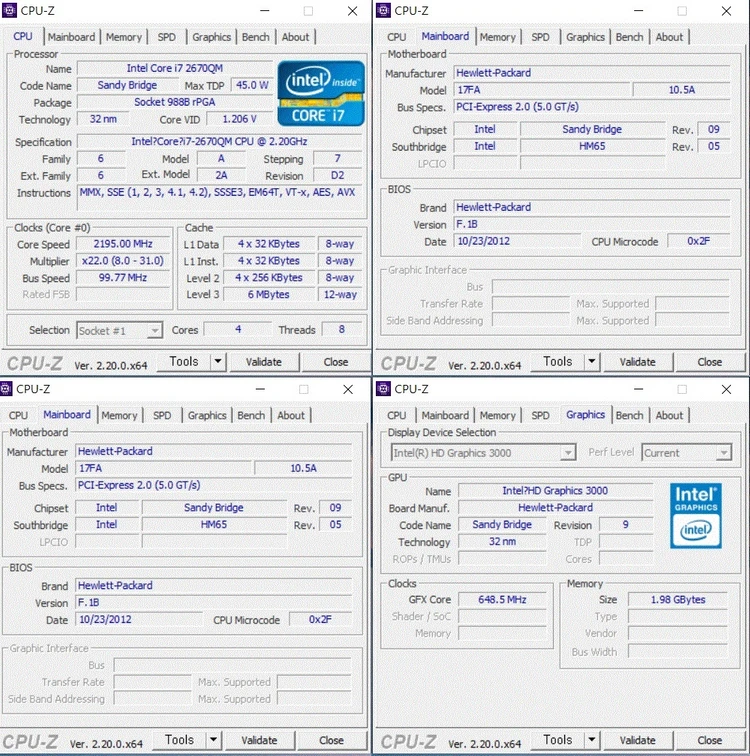Expand the Intel(R) HD Graphics 3000 device dropdown
The width and height of the screenshot is (750, 756).
point(483,453)
